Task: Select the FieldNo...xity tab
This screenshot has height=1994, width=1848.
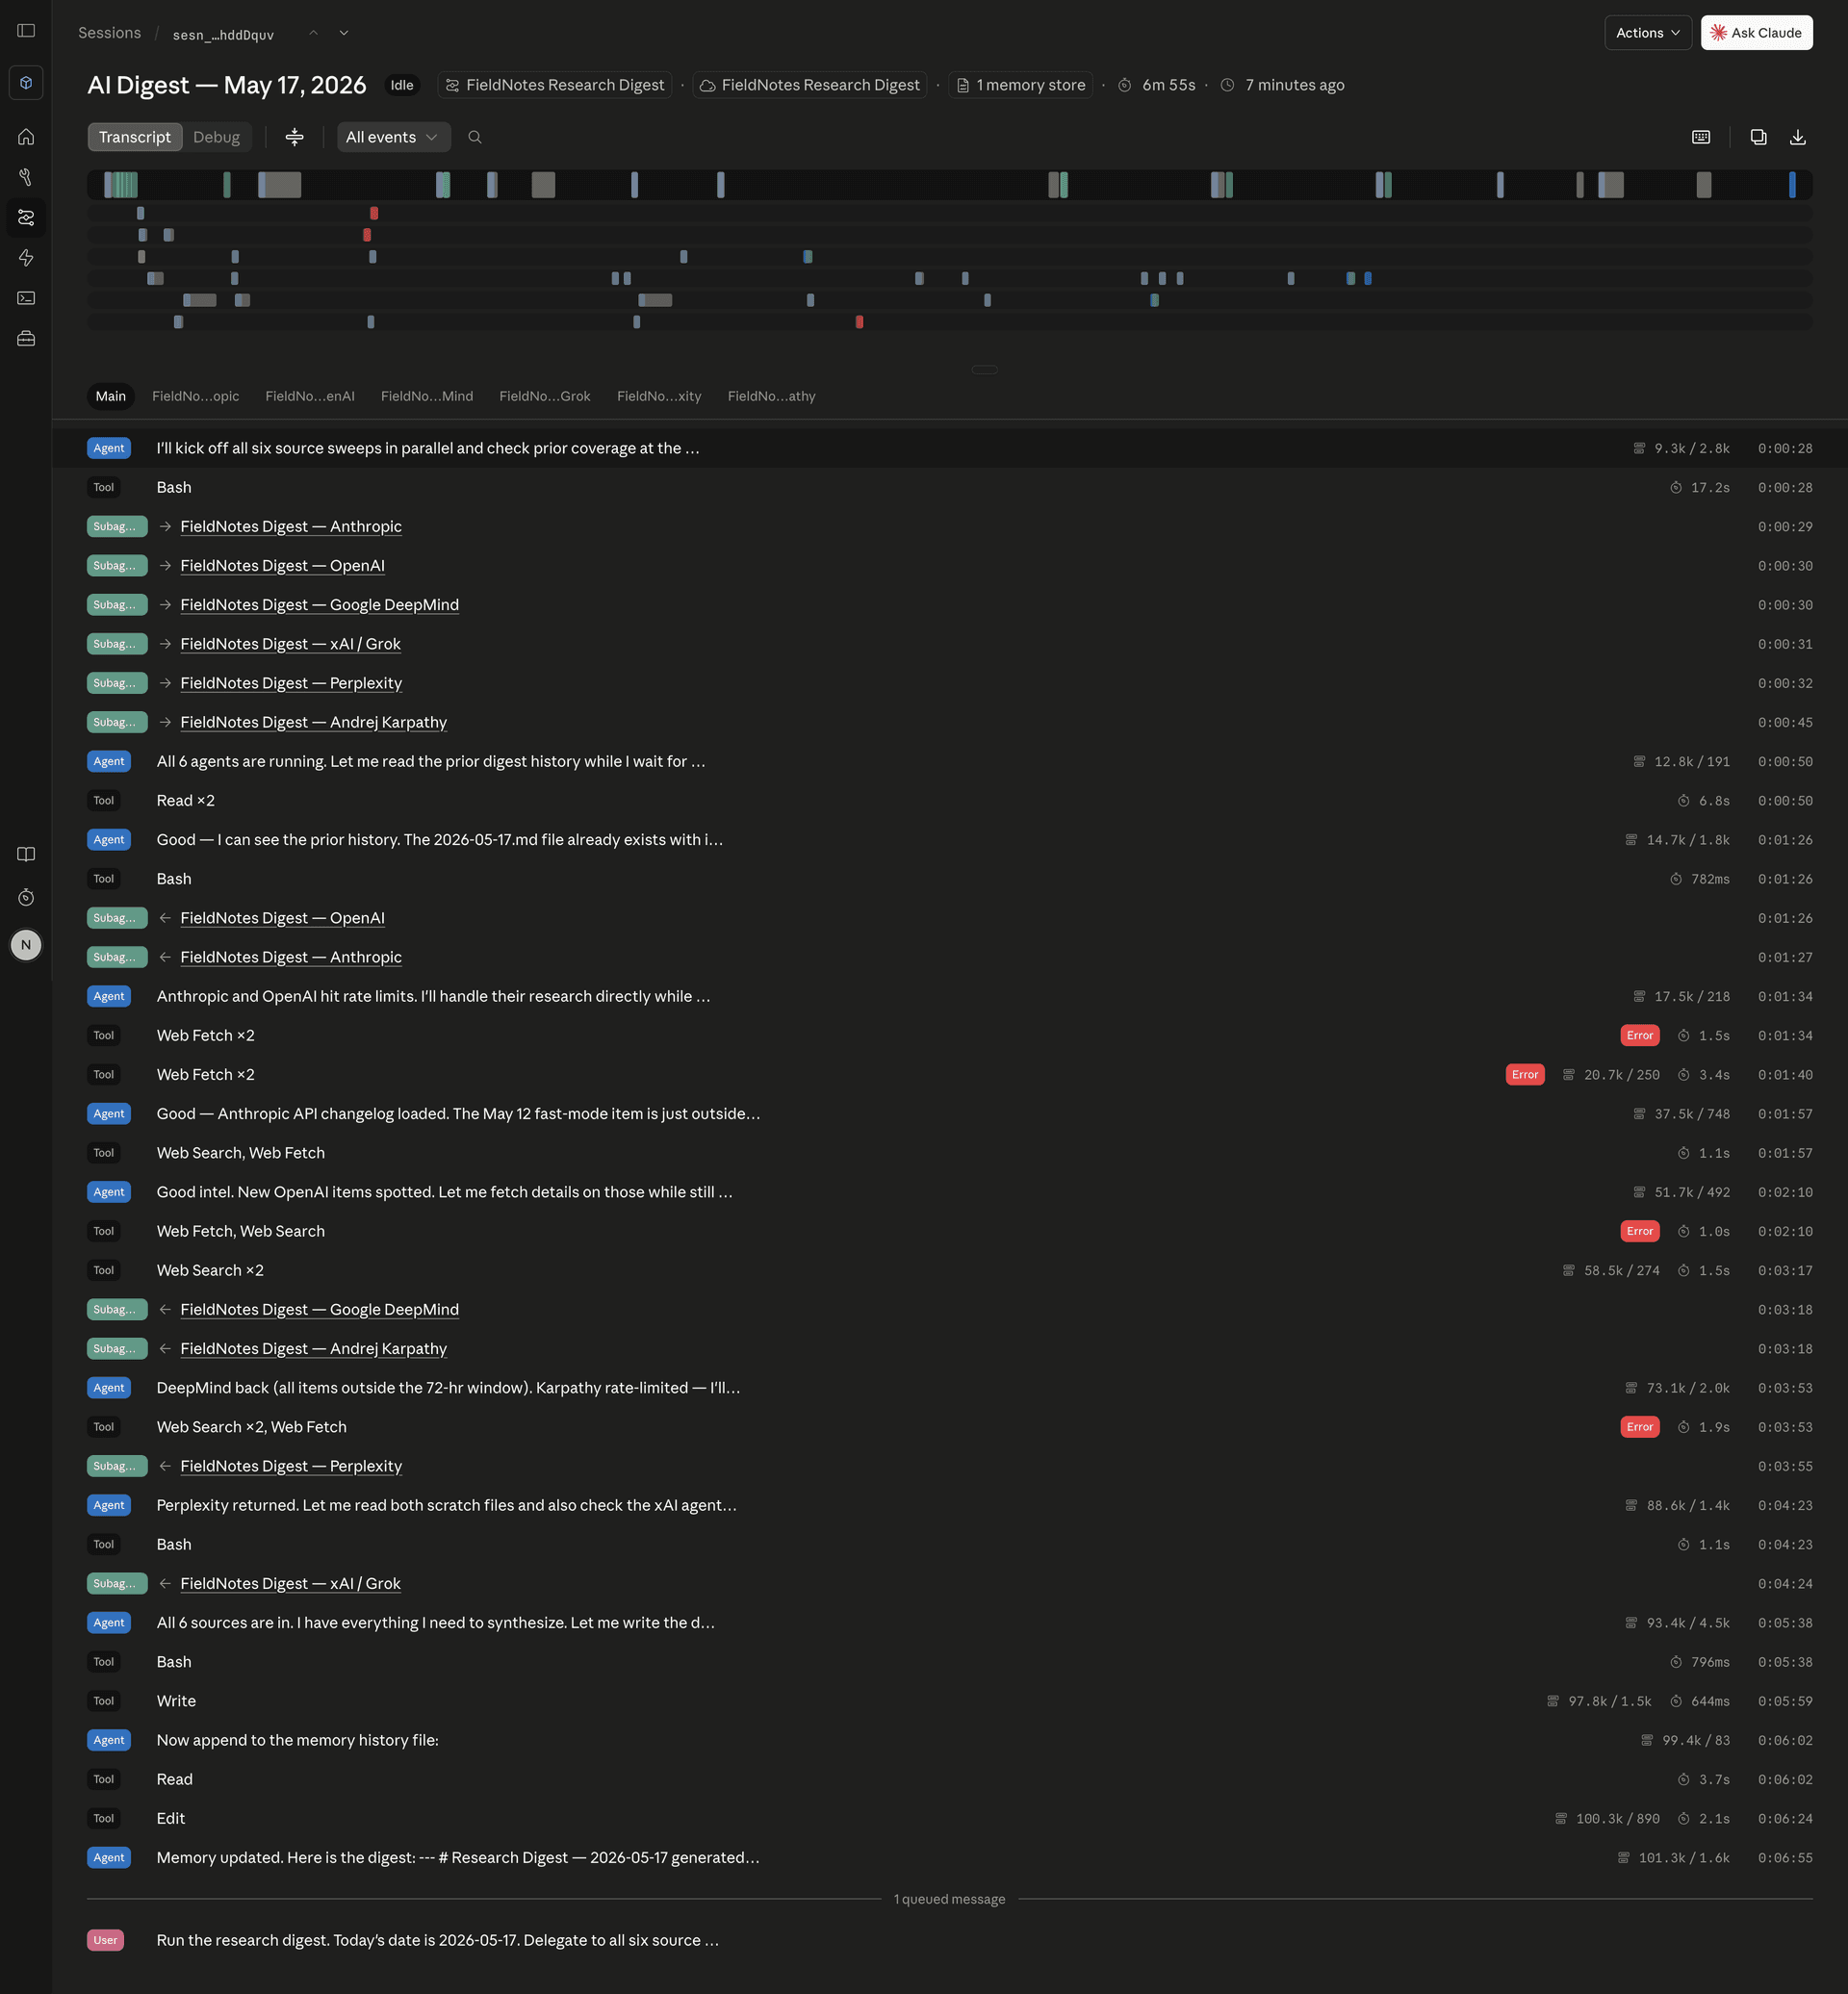Action: pyautogui.click(x=659, y=396)
